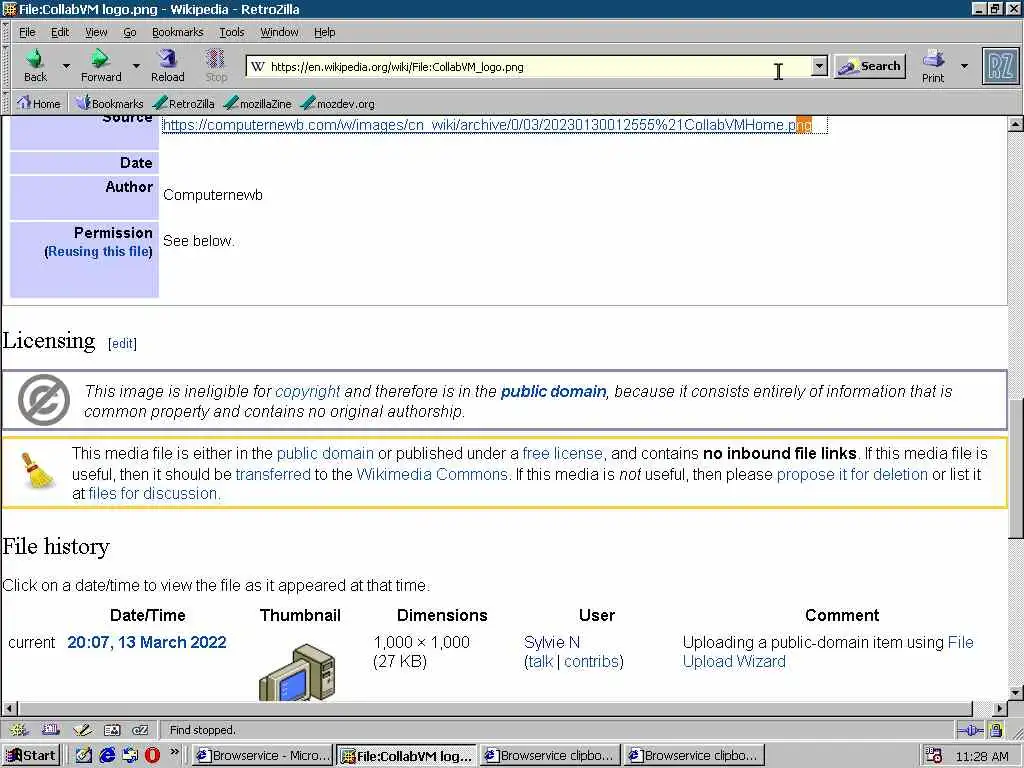The image size is (1024, 768).
Task: Click the Licensing section edit link
Action: [122, 344]
